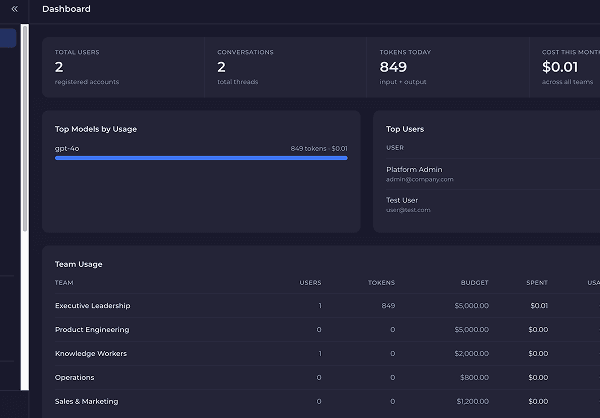Image resolution: width=600 pixels, height=418 pixels.
Task: Click the Top Users heading
Action: coord(405,129)
